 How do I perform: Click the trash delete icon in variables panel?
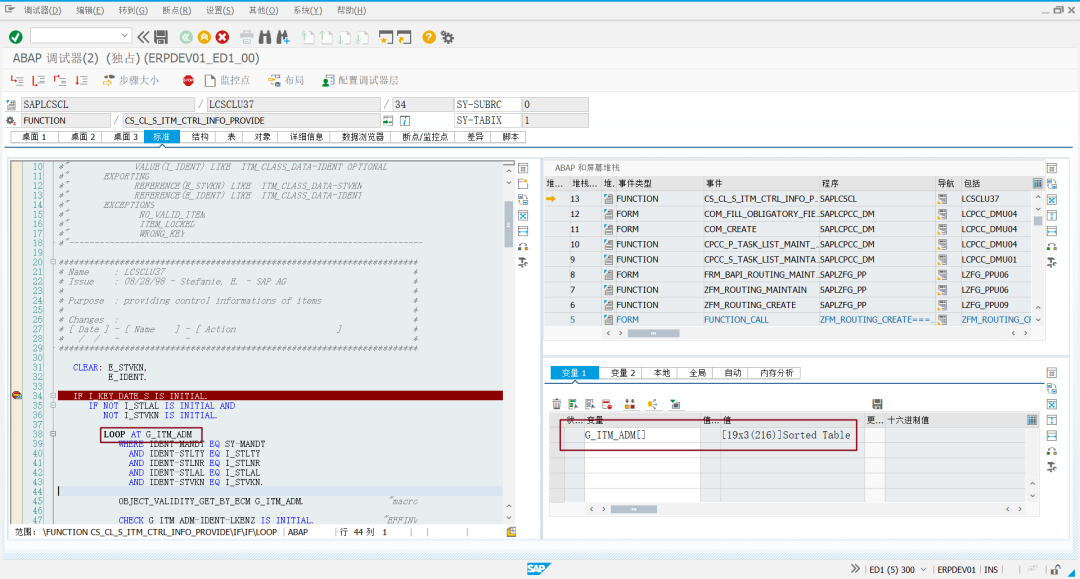[x=557, y=404]
